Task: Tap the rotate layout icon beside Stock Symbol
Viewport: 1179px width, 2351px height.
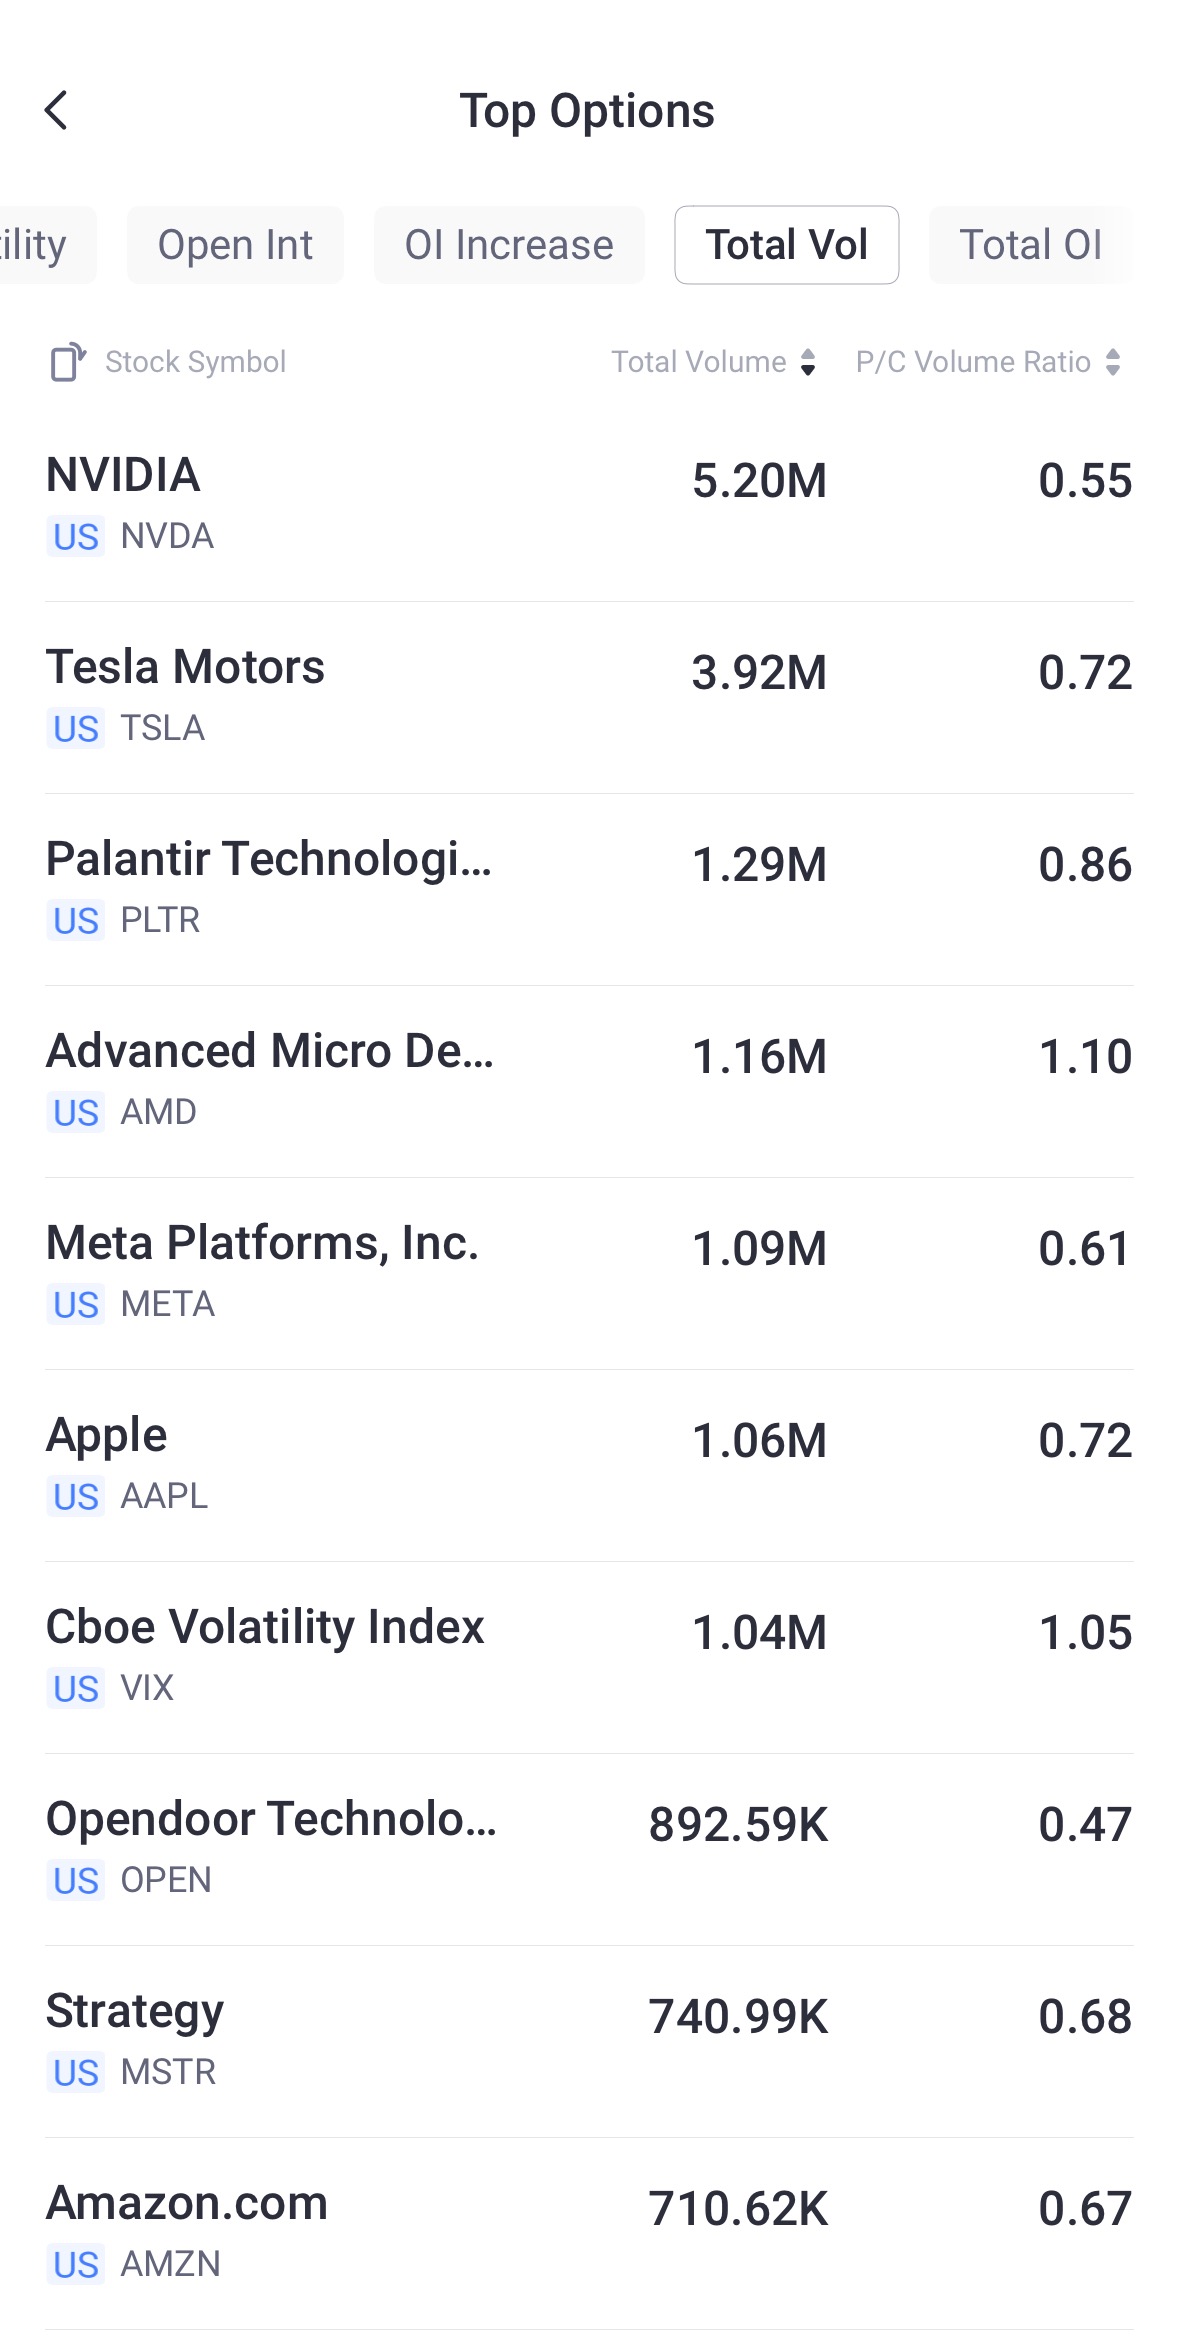Action: click(67, 362)
